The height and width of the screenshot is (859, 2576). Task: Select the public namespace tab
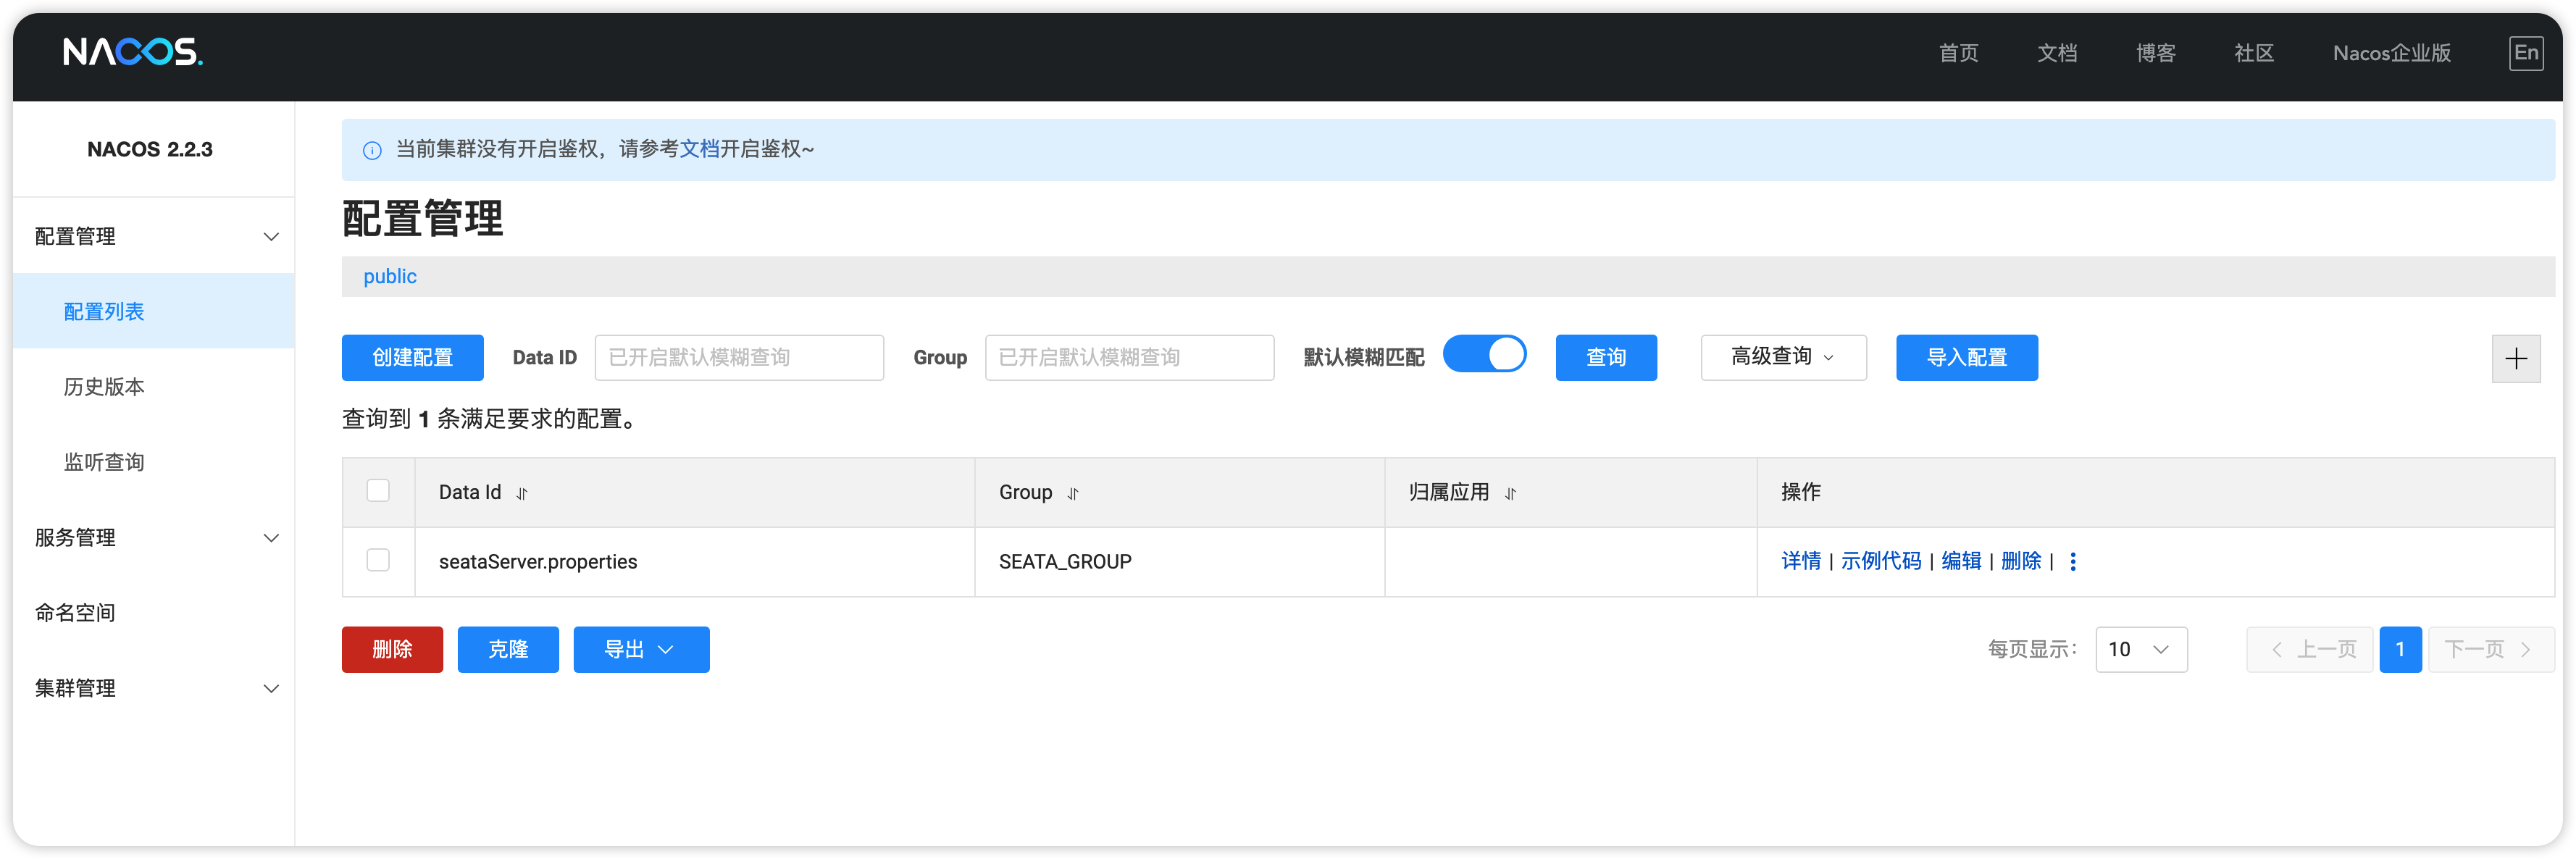point(390,276)
